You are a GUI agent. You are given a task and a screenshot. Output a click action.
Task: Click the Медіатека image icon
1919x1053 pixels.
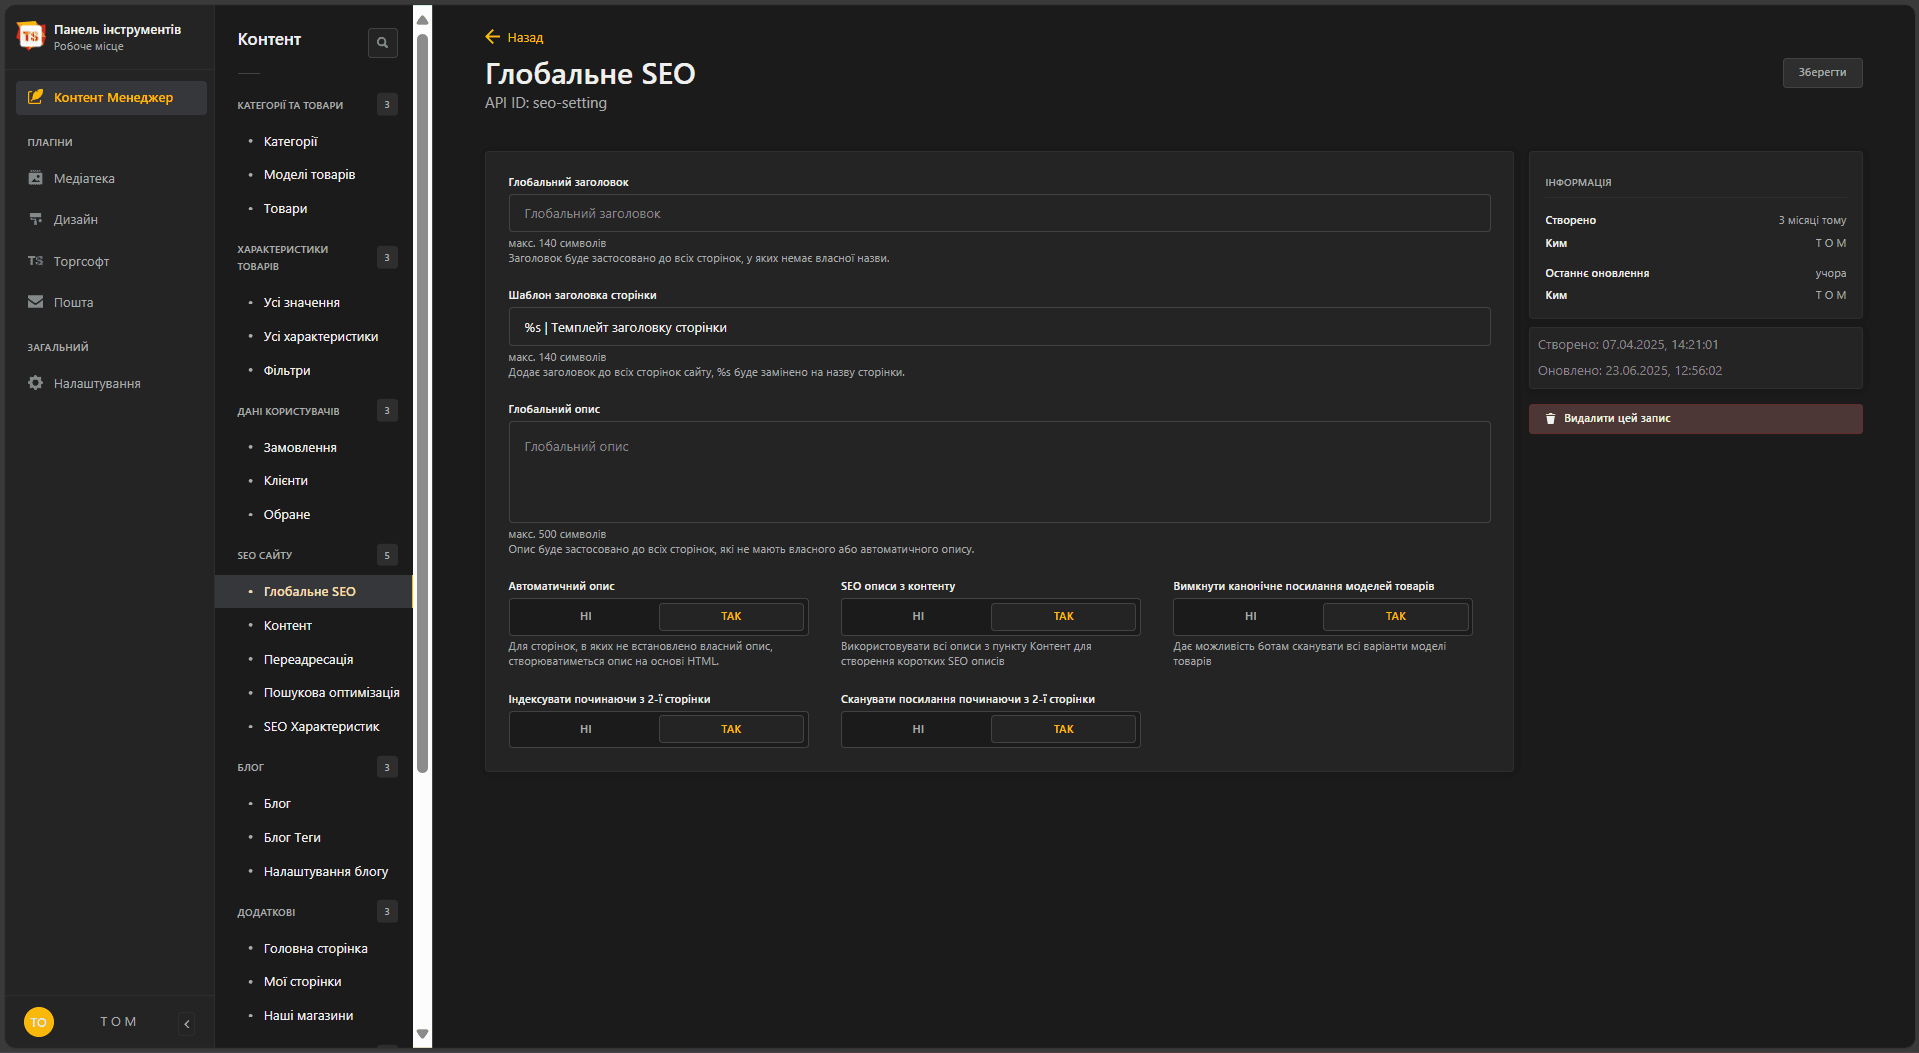36,178
